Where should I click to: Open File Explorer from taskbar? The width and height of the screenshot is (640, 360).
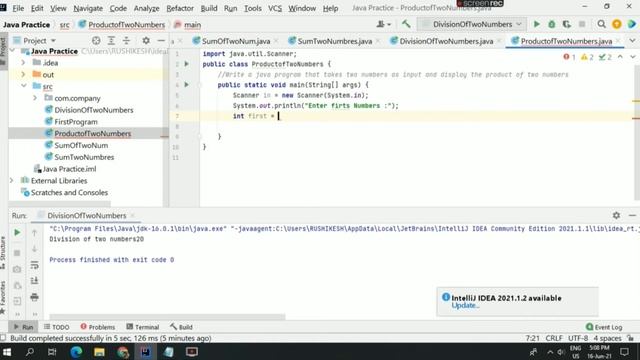pyautogui.click(x=99, y=351)
